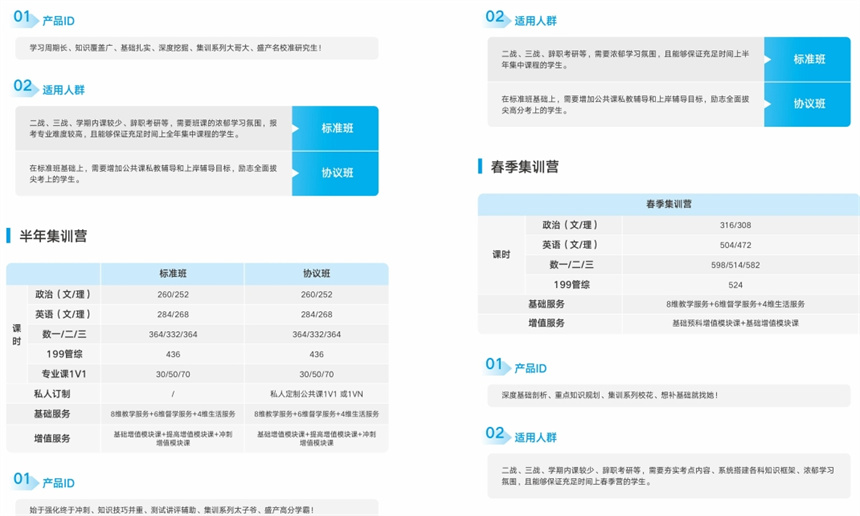The height and width of the screenshot is (516, 860).
Task: Click 364/332/364 in the 标准班 column
Action: [173, 334]
